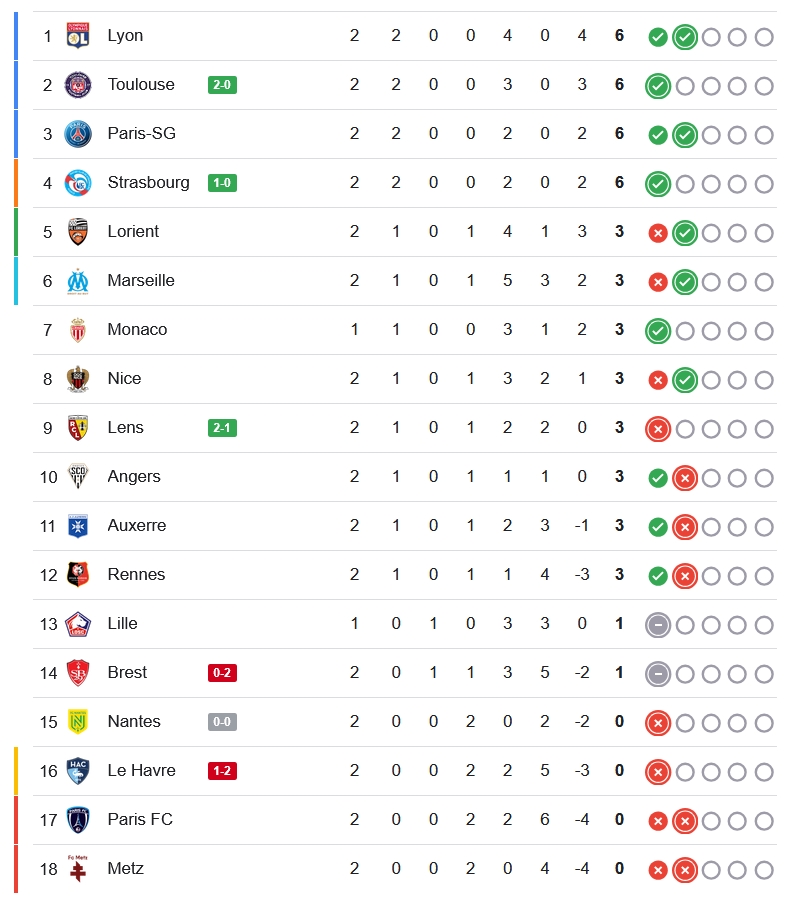This screenshot has width=799, height=910.
Task: Click Lens's red loss form indicator
Action: coord(658,429)
